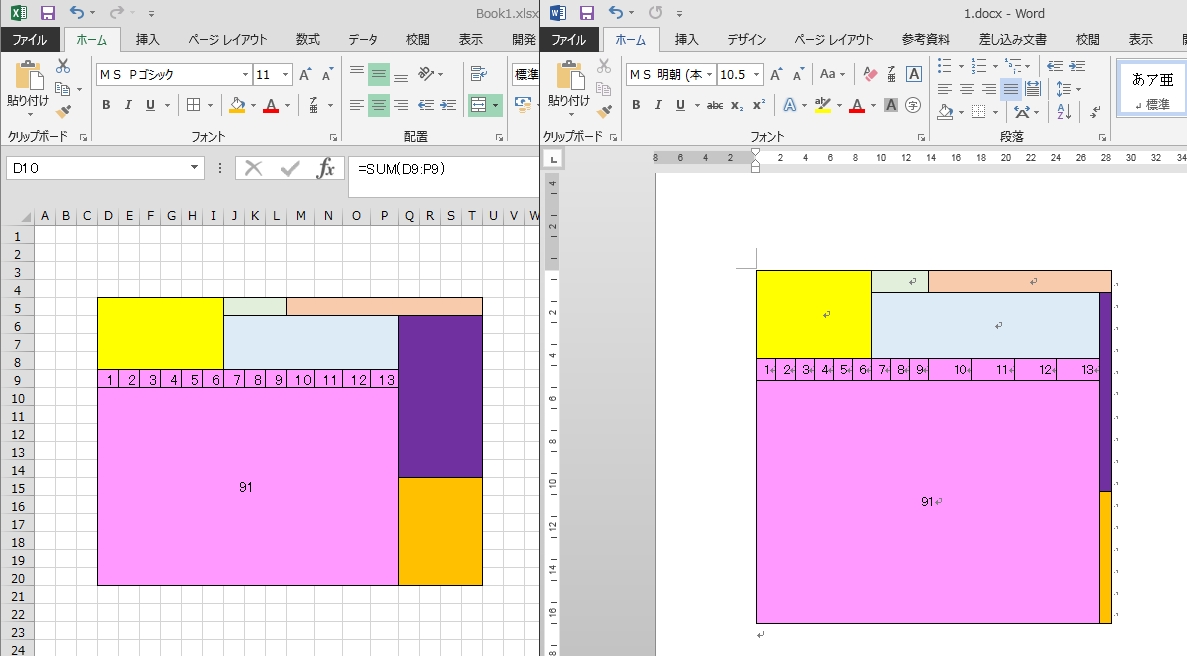The height and width of the screenshot is (656, 1187).
Task: Toggle Underline in Excel ribbon
Action: tap(150, 105)
